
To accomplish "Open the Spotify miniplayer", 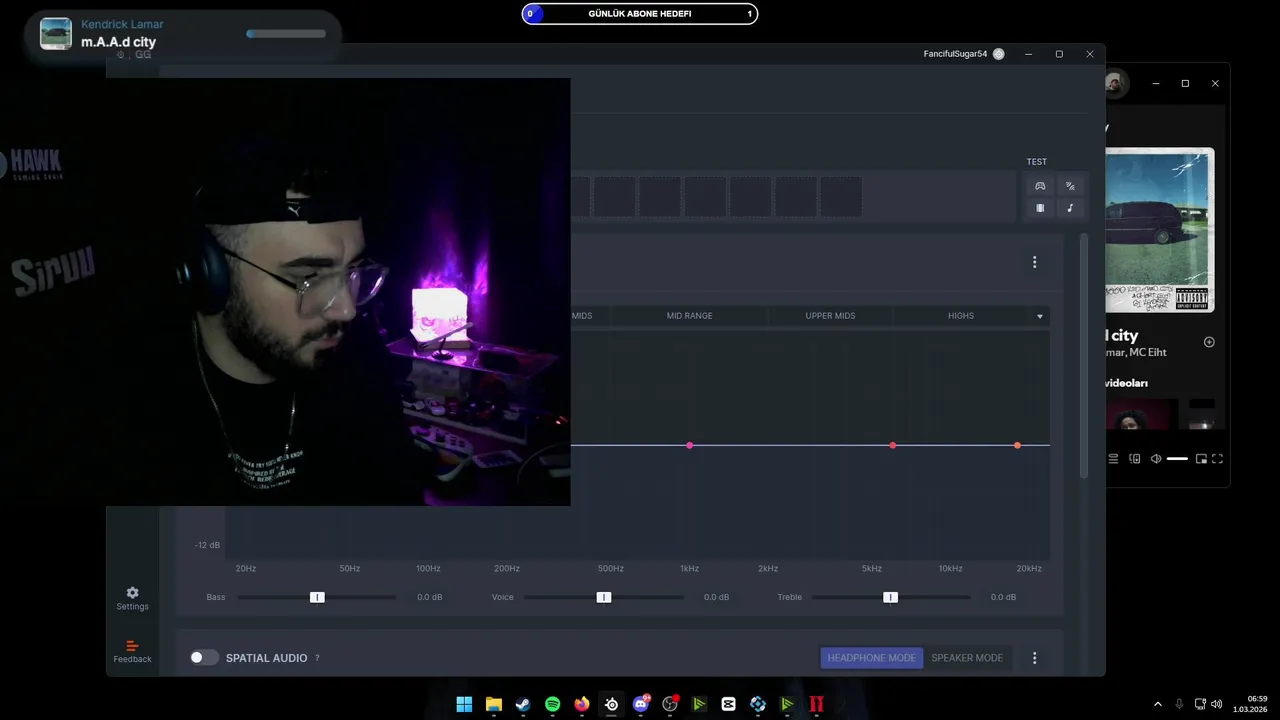I will [1201, 459].
